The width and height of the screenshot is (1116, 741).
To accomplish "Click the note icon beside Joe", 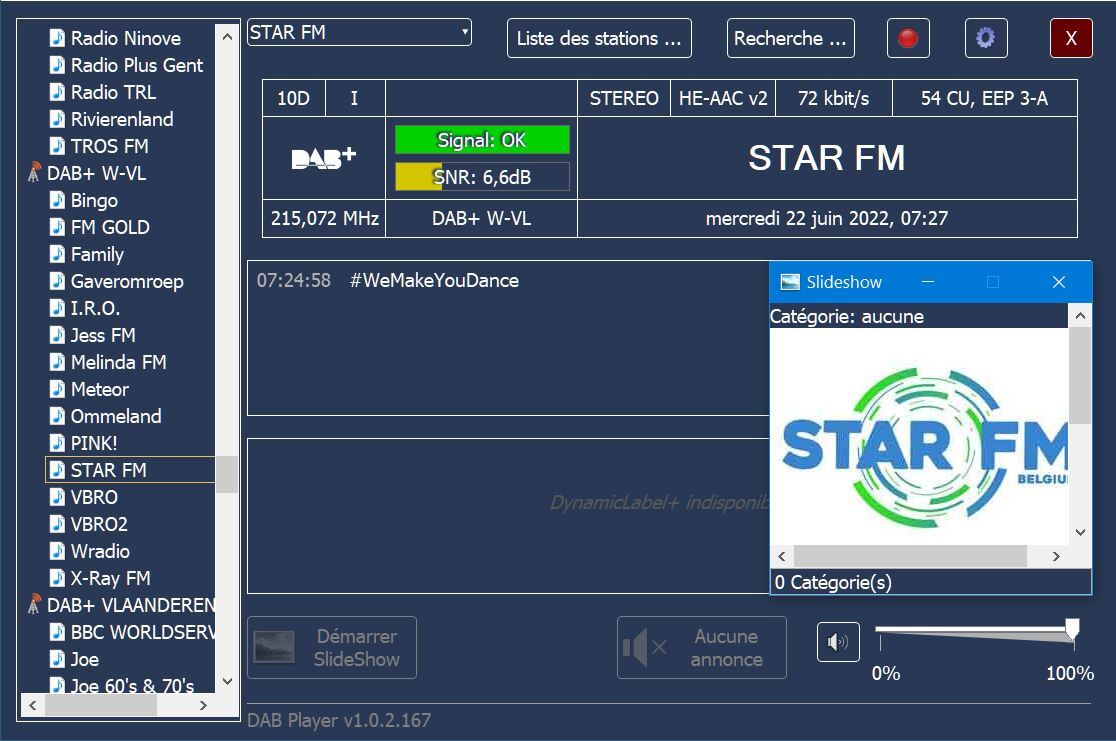I will coord(57,659).
